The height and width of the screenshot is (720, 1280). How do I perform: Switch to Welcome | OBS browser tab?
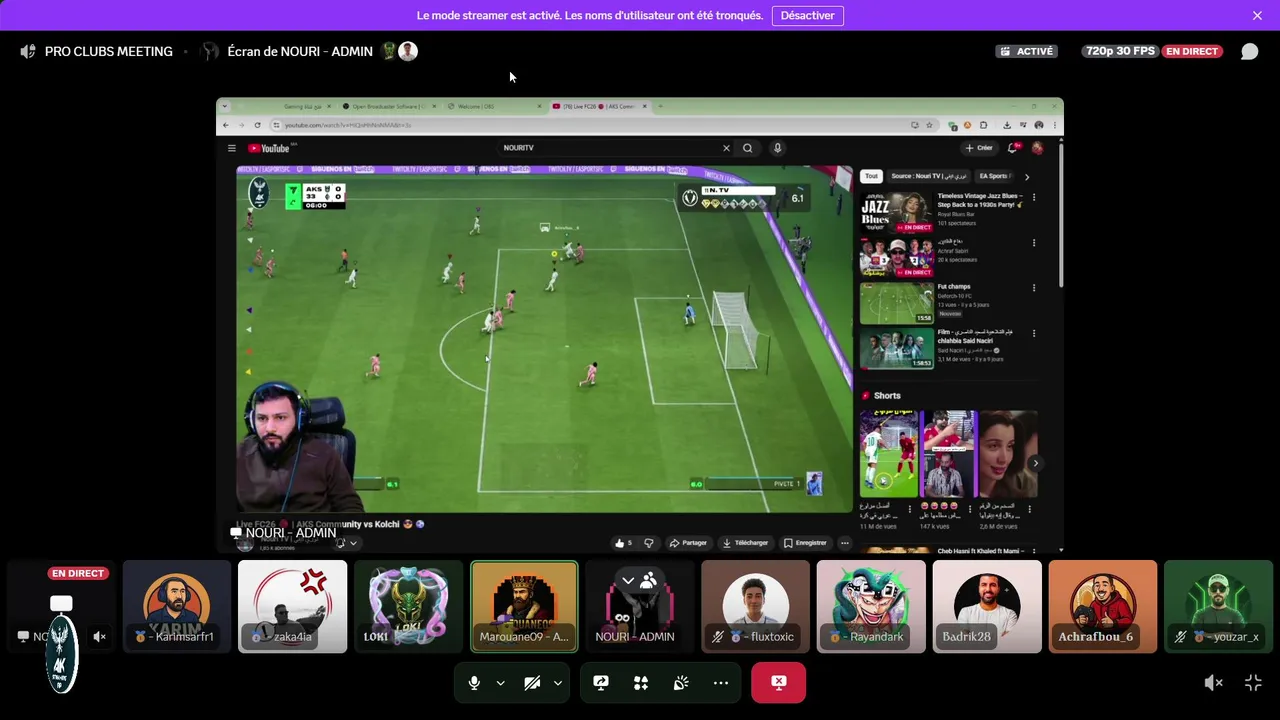[x=493, y=106]
